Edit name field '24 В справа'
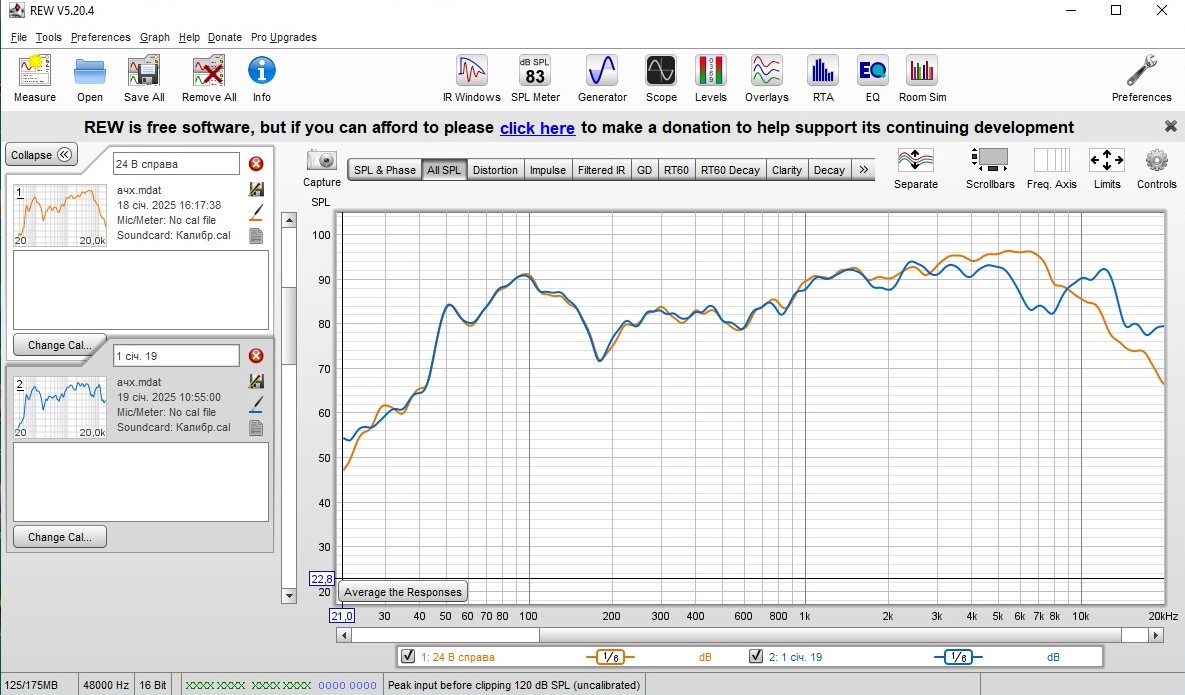Viewport: 1185px width, 695px height. [176, 164]
